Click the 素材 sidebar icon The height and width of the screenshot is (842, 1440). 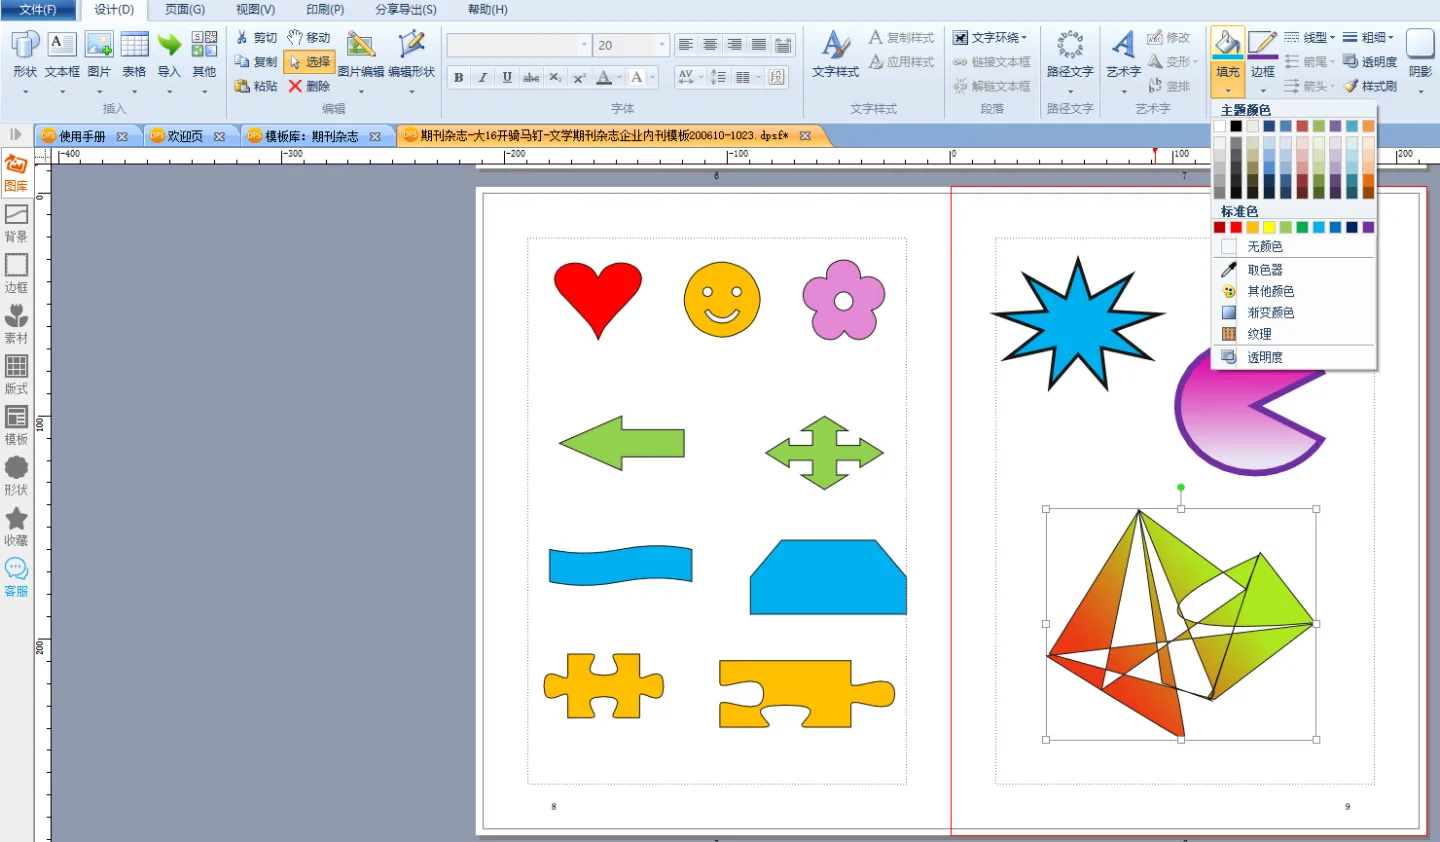[x=16, y=323]
